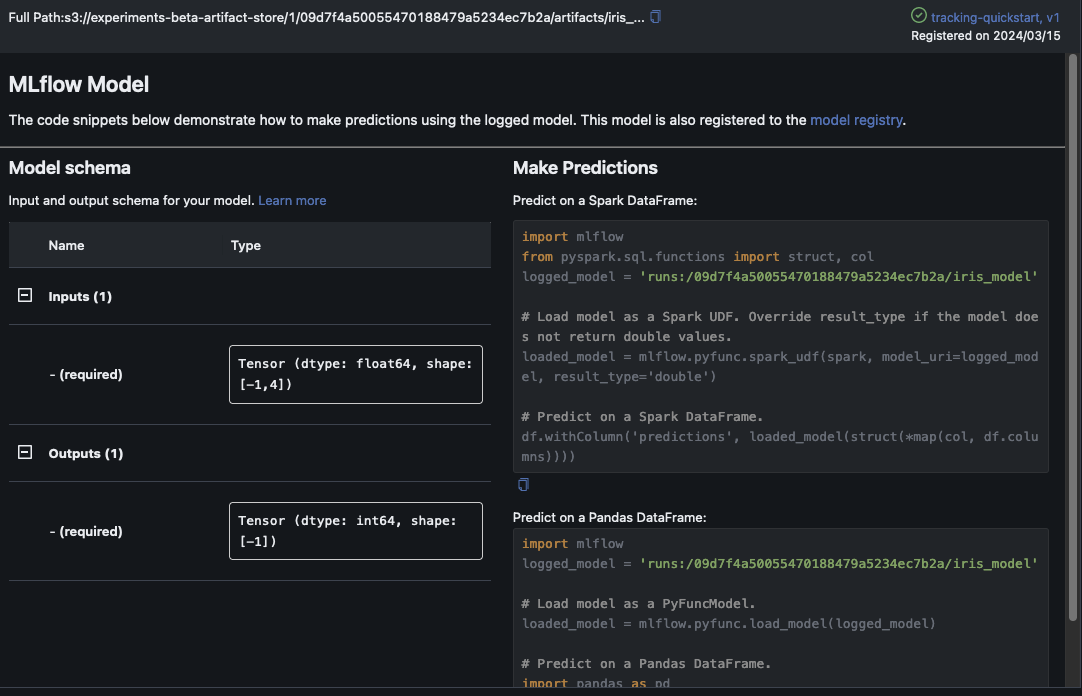Image resolution: width=1082 pixels, height=696 pixels.
Task: Click the Type column header
Action: point(246,246)
